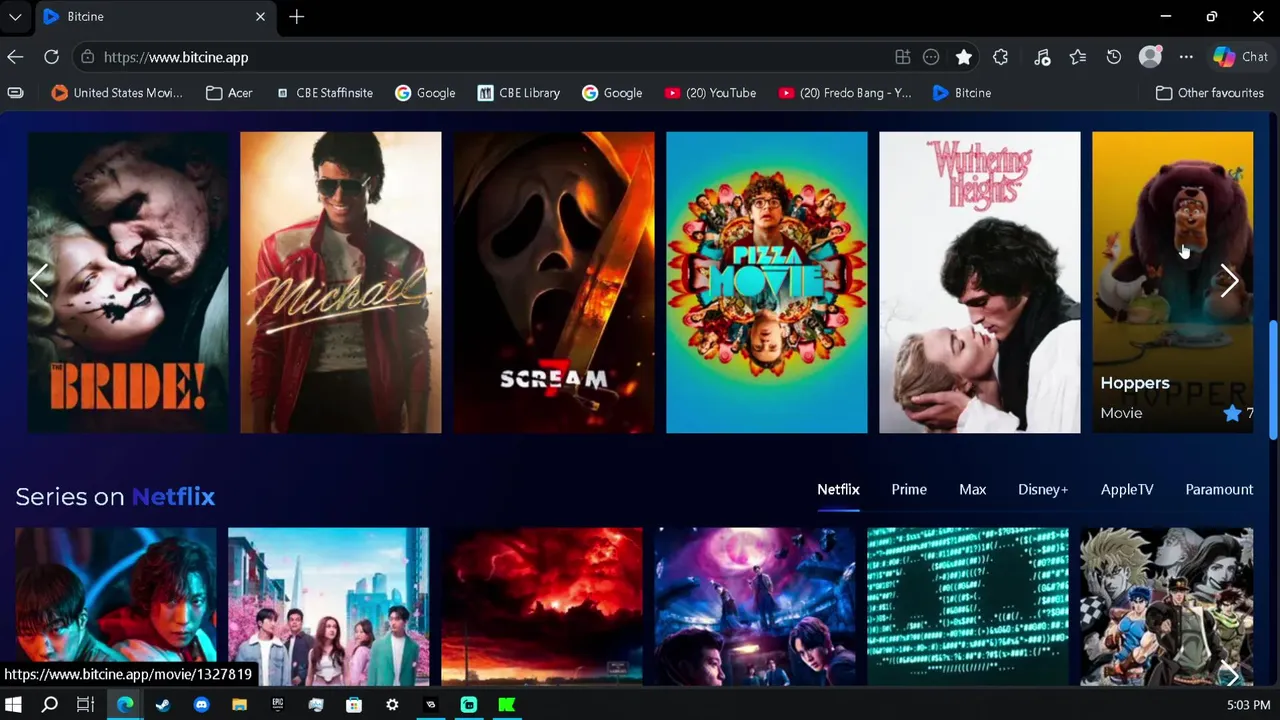Open the tab actions dropdown arrow

click(15, 17)
